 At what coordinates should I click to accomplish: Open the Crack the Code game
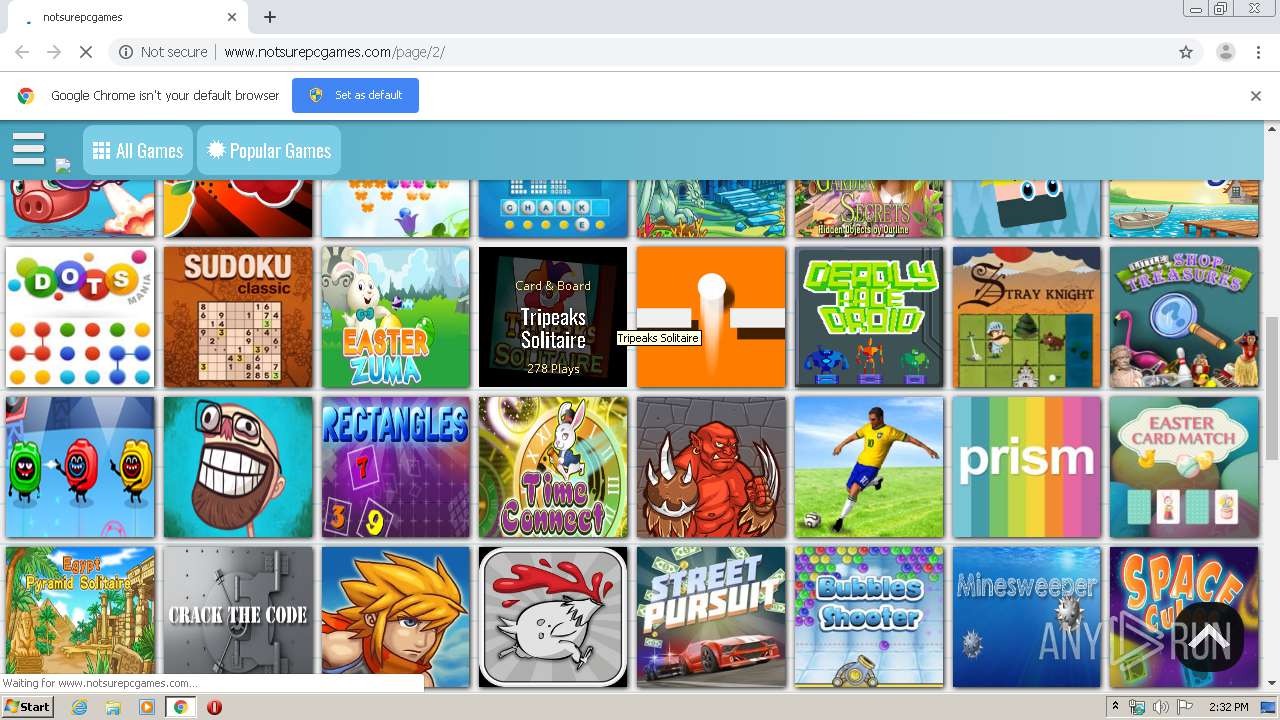[x=238, y=617]
